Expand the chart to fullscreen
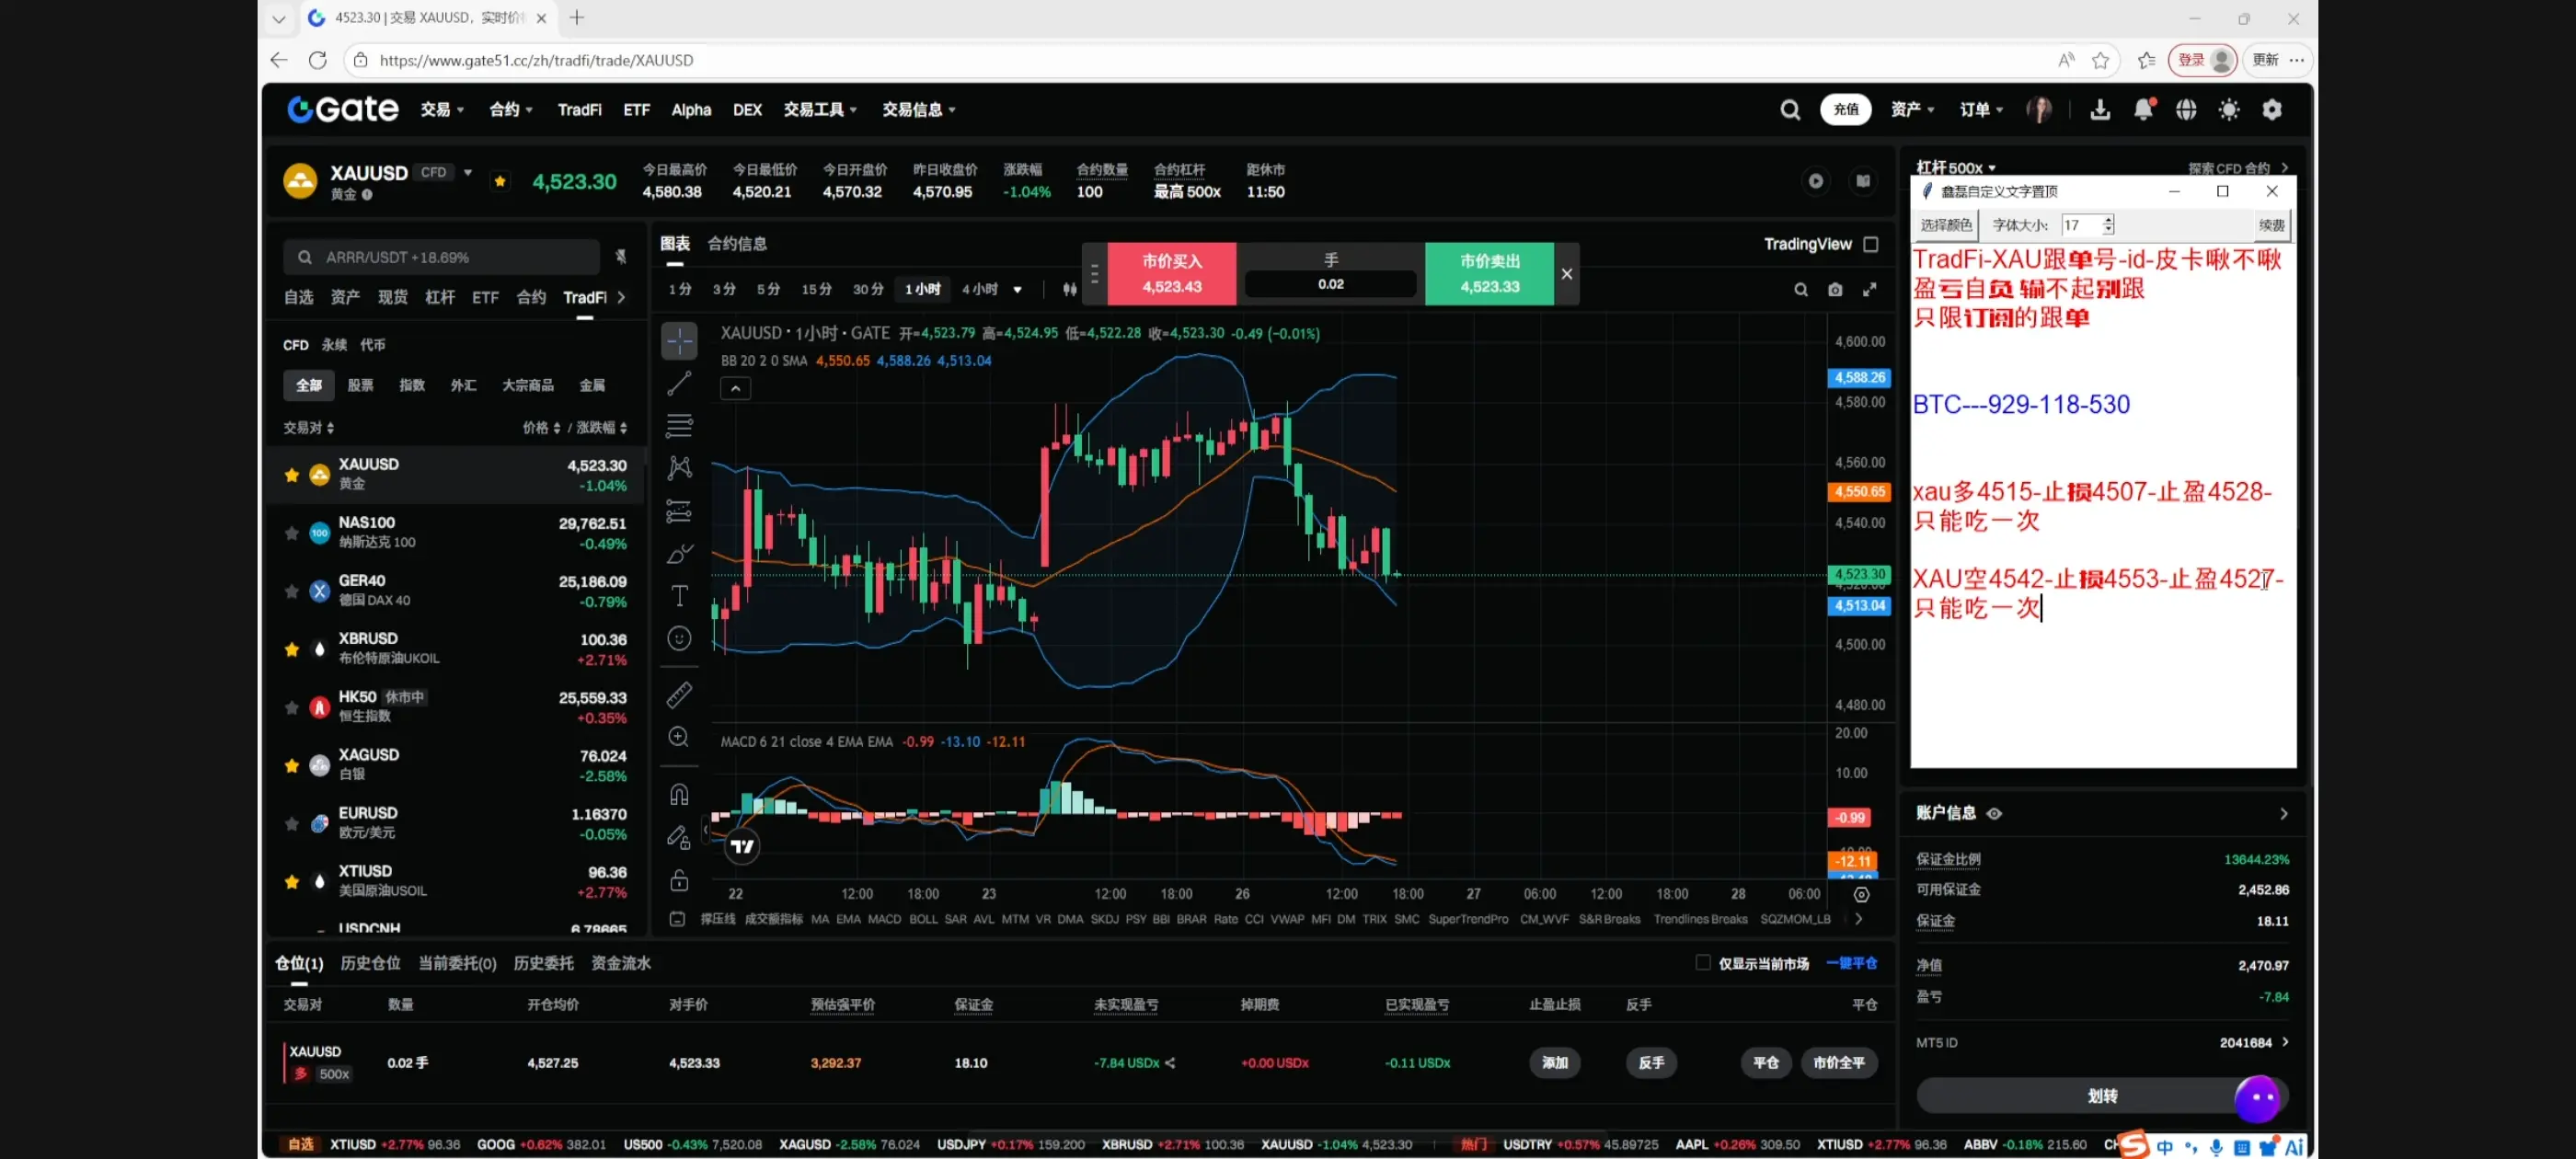This screenshot has height=1159, width=2576. tap(1869, 290)
